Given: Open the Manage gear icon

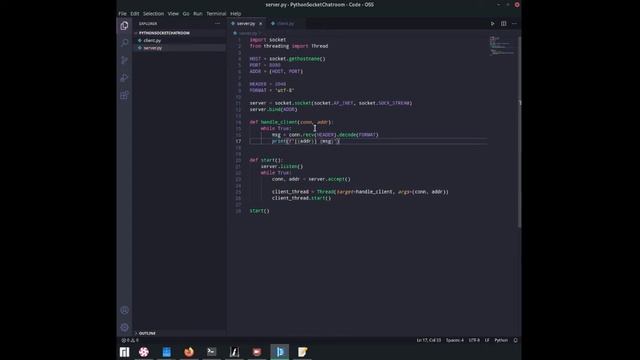Looking at the screenshot, I should click(124, 327).
